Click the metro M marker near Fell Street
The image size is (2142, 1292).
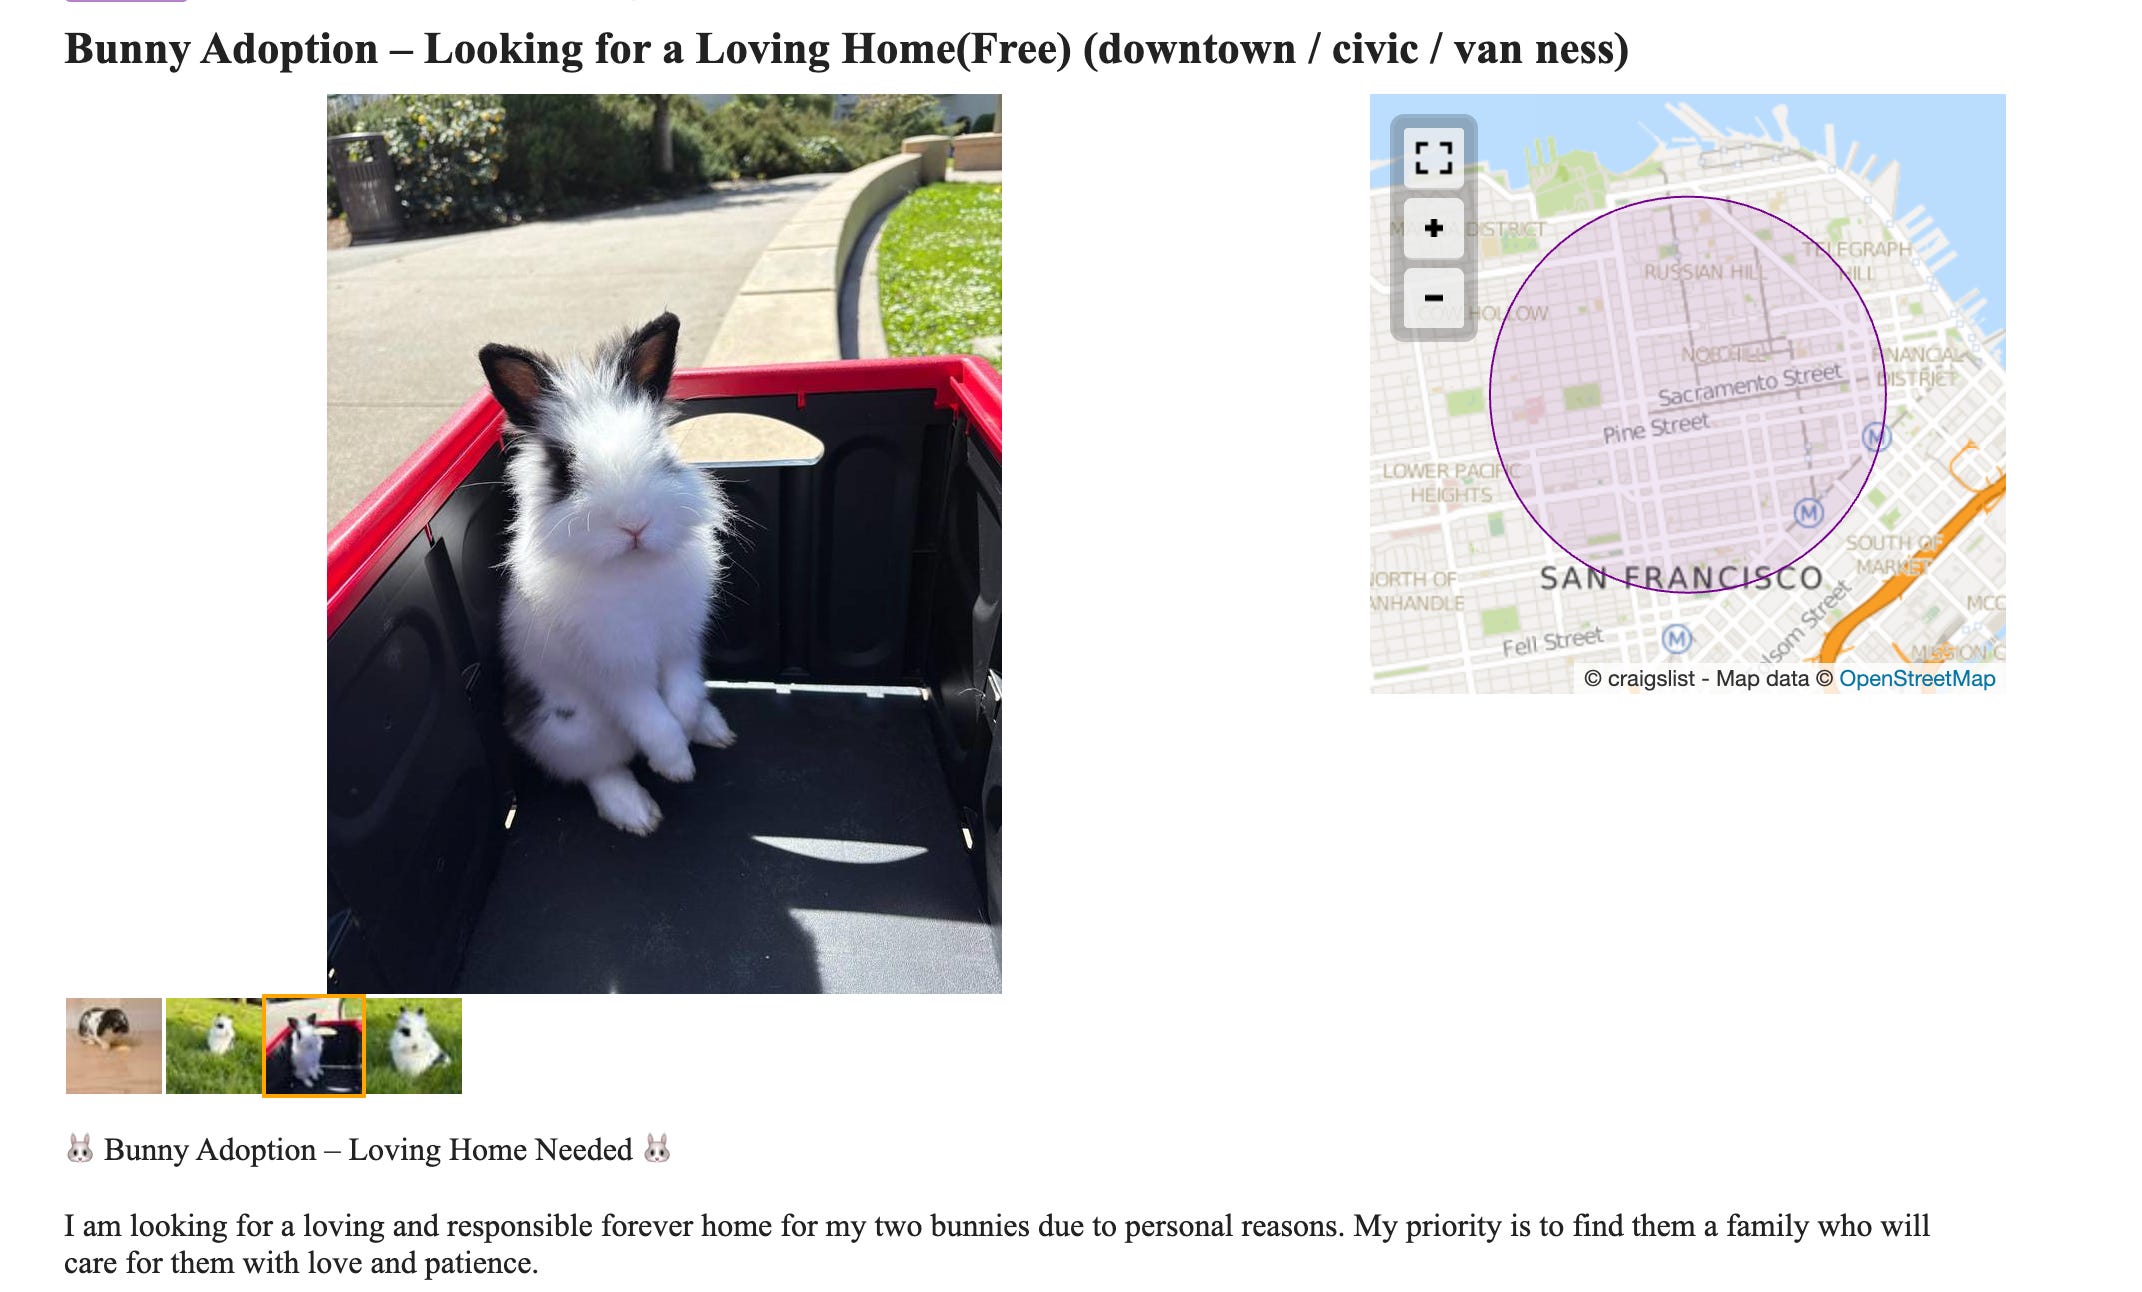point(1677,638)
